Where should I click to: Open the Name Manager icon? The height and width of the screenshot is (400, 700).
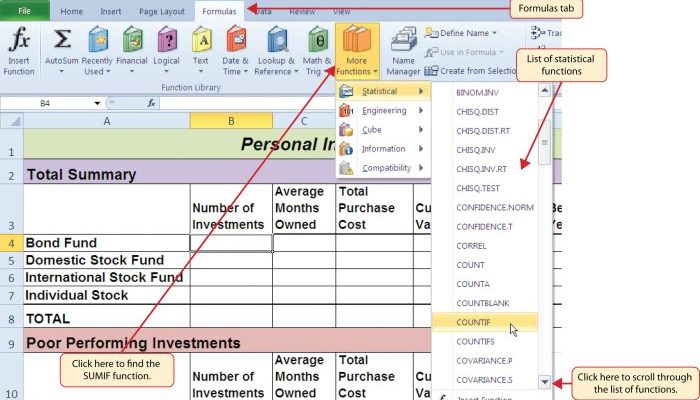click(x=403, y=40)
